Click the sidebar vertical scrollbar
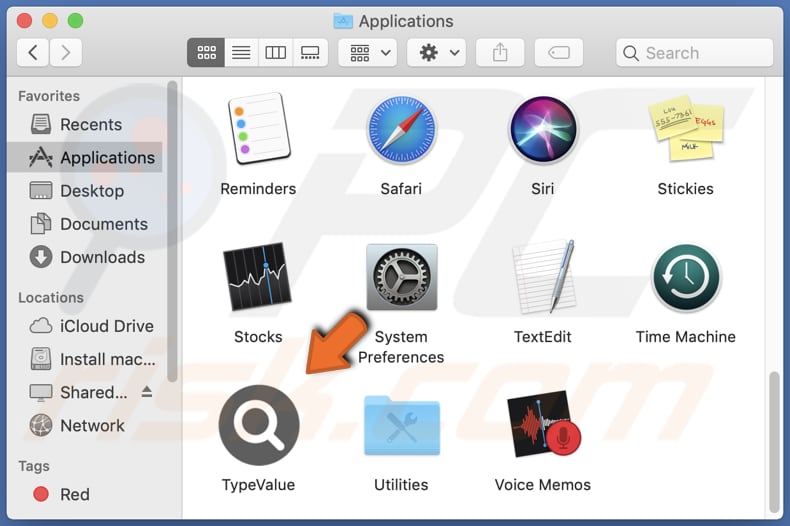 (x=172, y=231)
